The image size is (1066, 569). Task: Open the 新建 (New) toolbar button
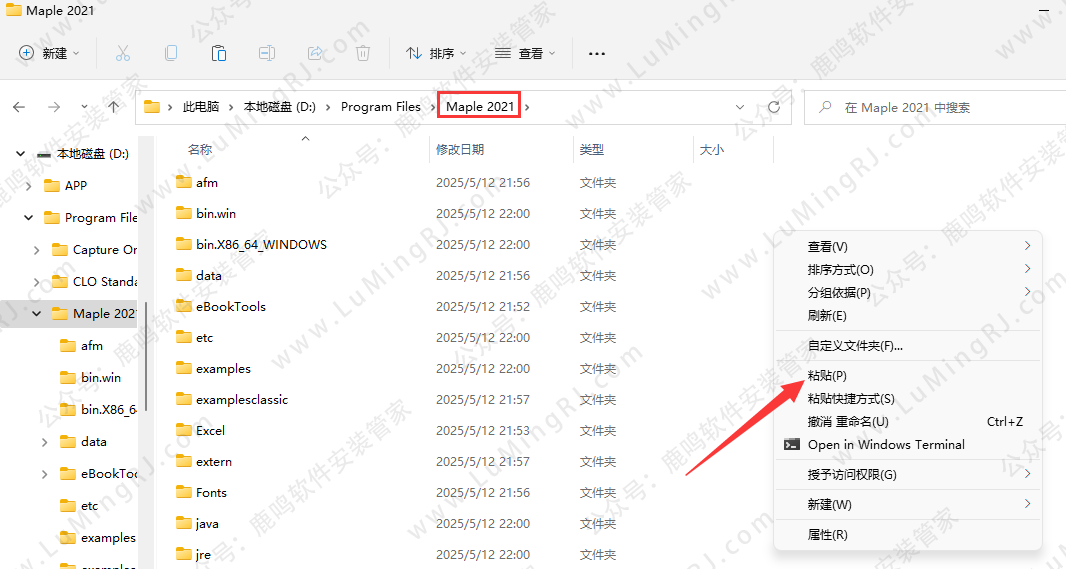[x=49, y=53]
